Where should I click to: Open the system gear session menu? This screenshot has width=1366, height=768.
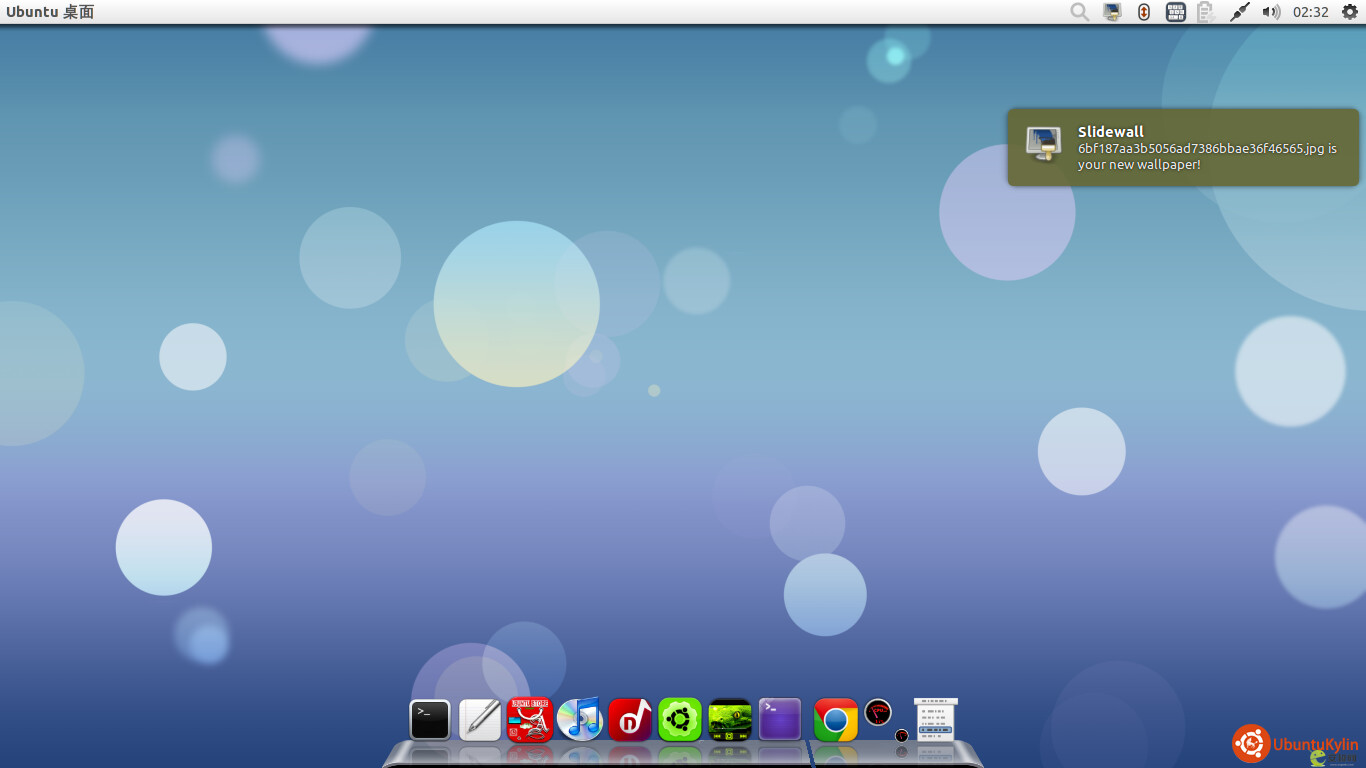1349,12
